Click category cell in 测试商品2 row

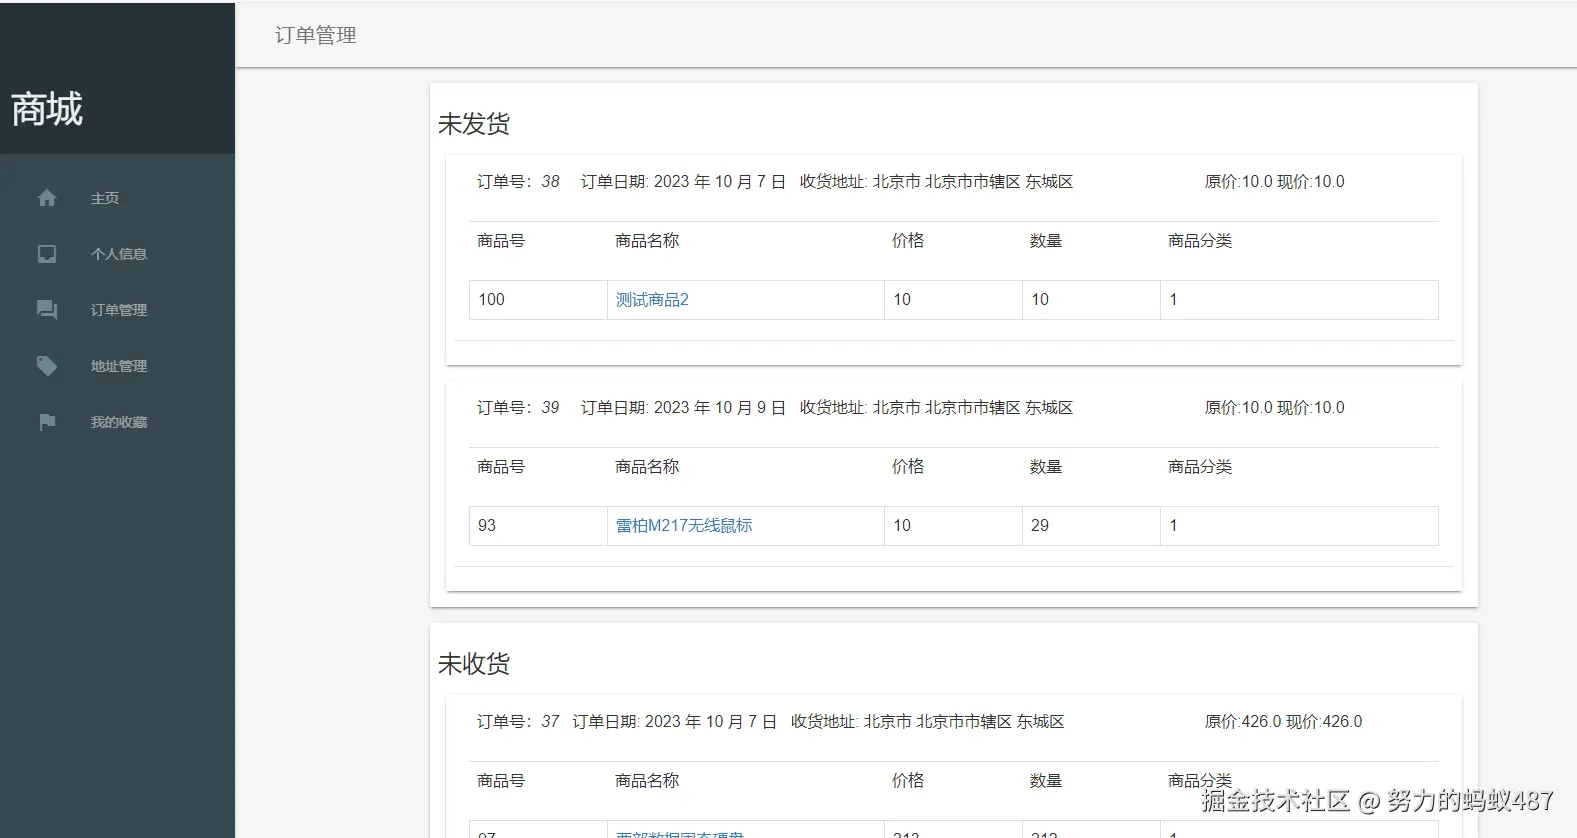(x=1299, y=300)
